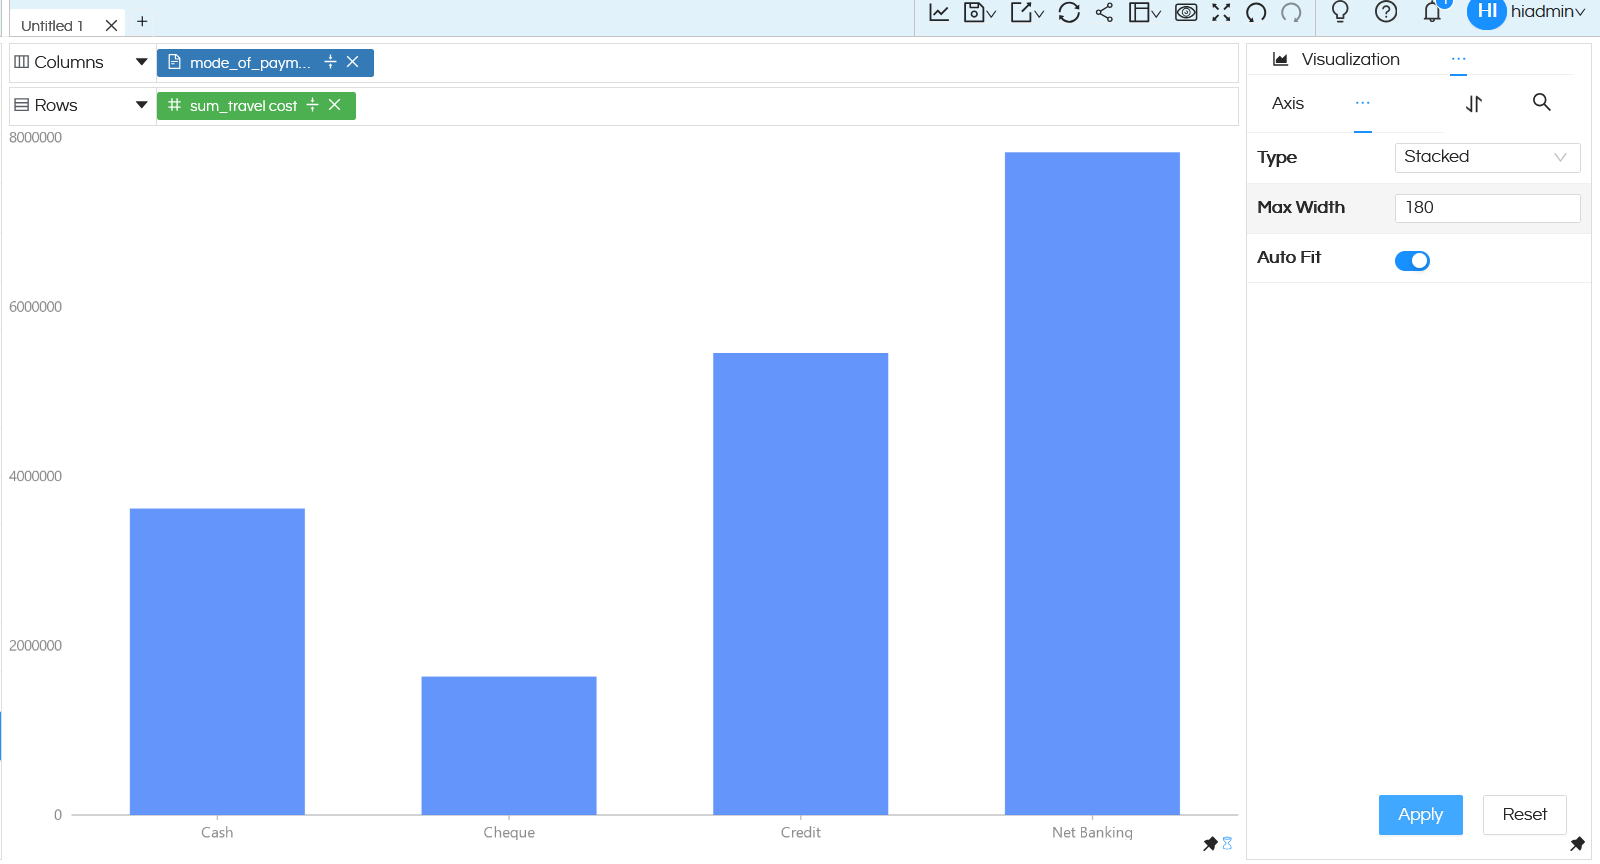Select the Axis tab
The width and height of the screenshot is (1600, 864).
[1288, 104]
